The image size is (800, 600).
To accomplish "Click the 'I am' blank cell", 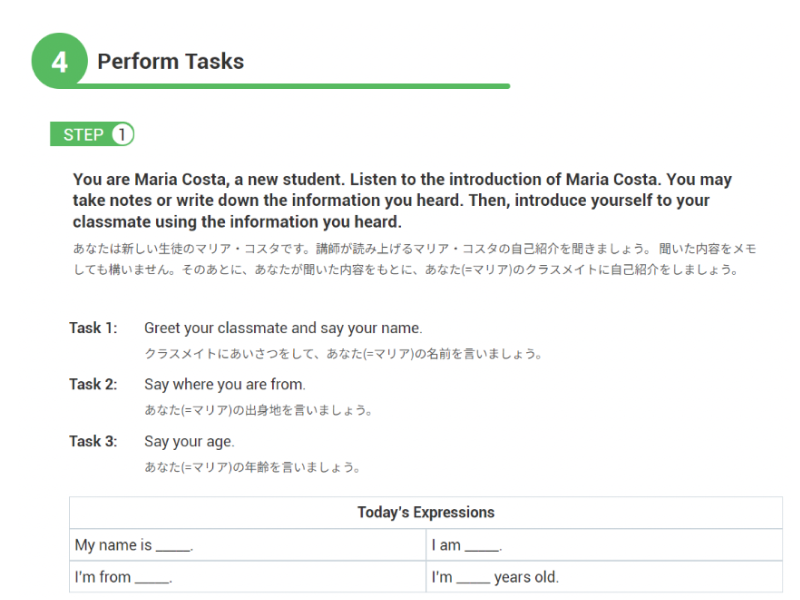I will 604,545.
